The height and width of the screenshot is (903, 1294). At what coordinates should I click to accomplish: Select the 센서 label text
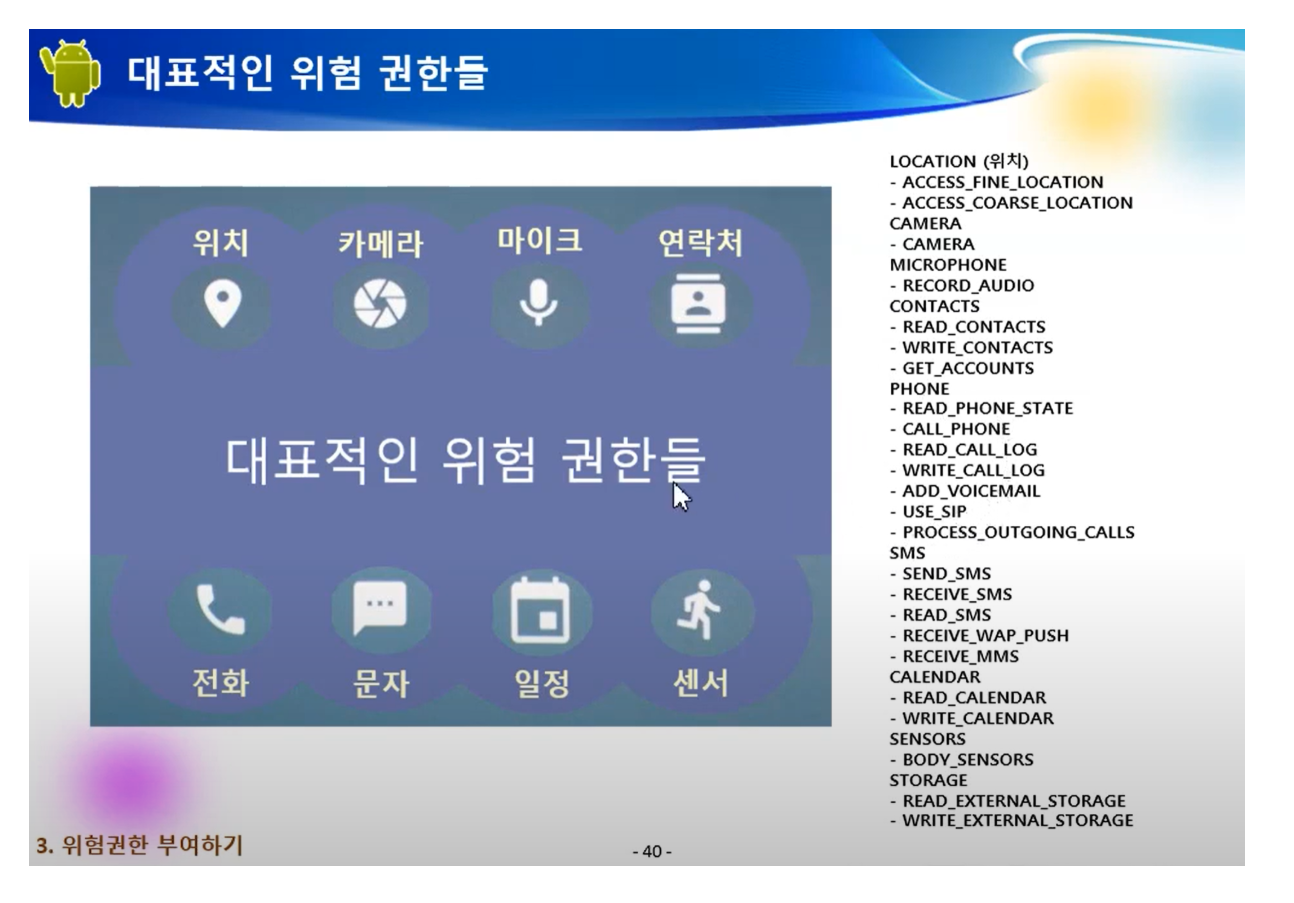[x=700, y=684]
